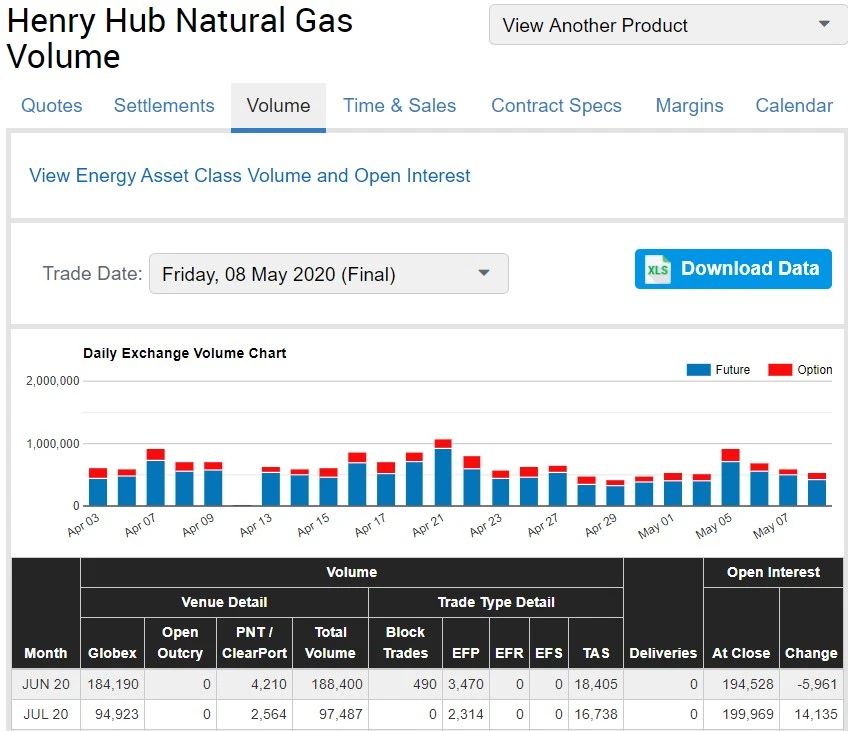Click the Apr 21 bar in chart
The image size is (848, 731).
(x=443, y=476)
